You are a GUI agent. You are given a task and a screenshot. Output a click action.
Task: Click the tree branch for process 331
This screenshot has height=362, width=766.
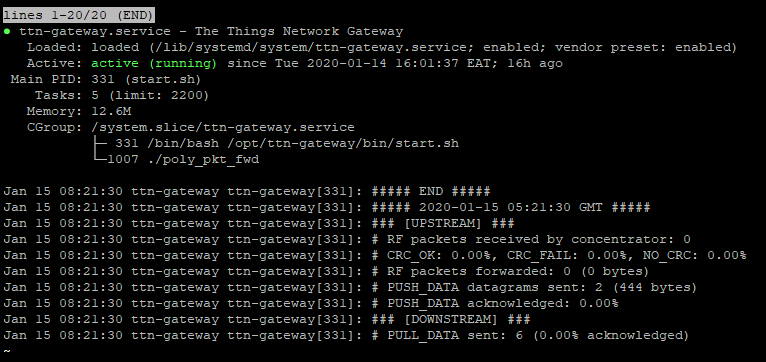[x=99, y=144]
